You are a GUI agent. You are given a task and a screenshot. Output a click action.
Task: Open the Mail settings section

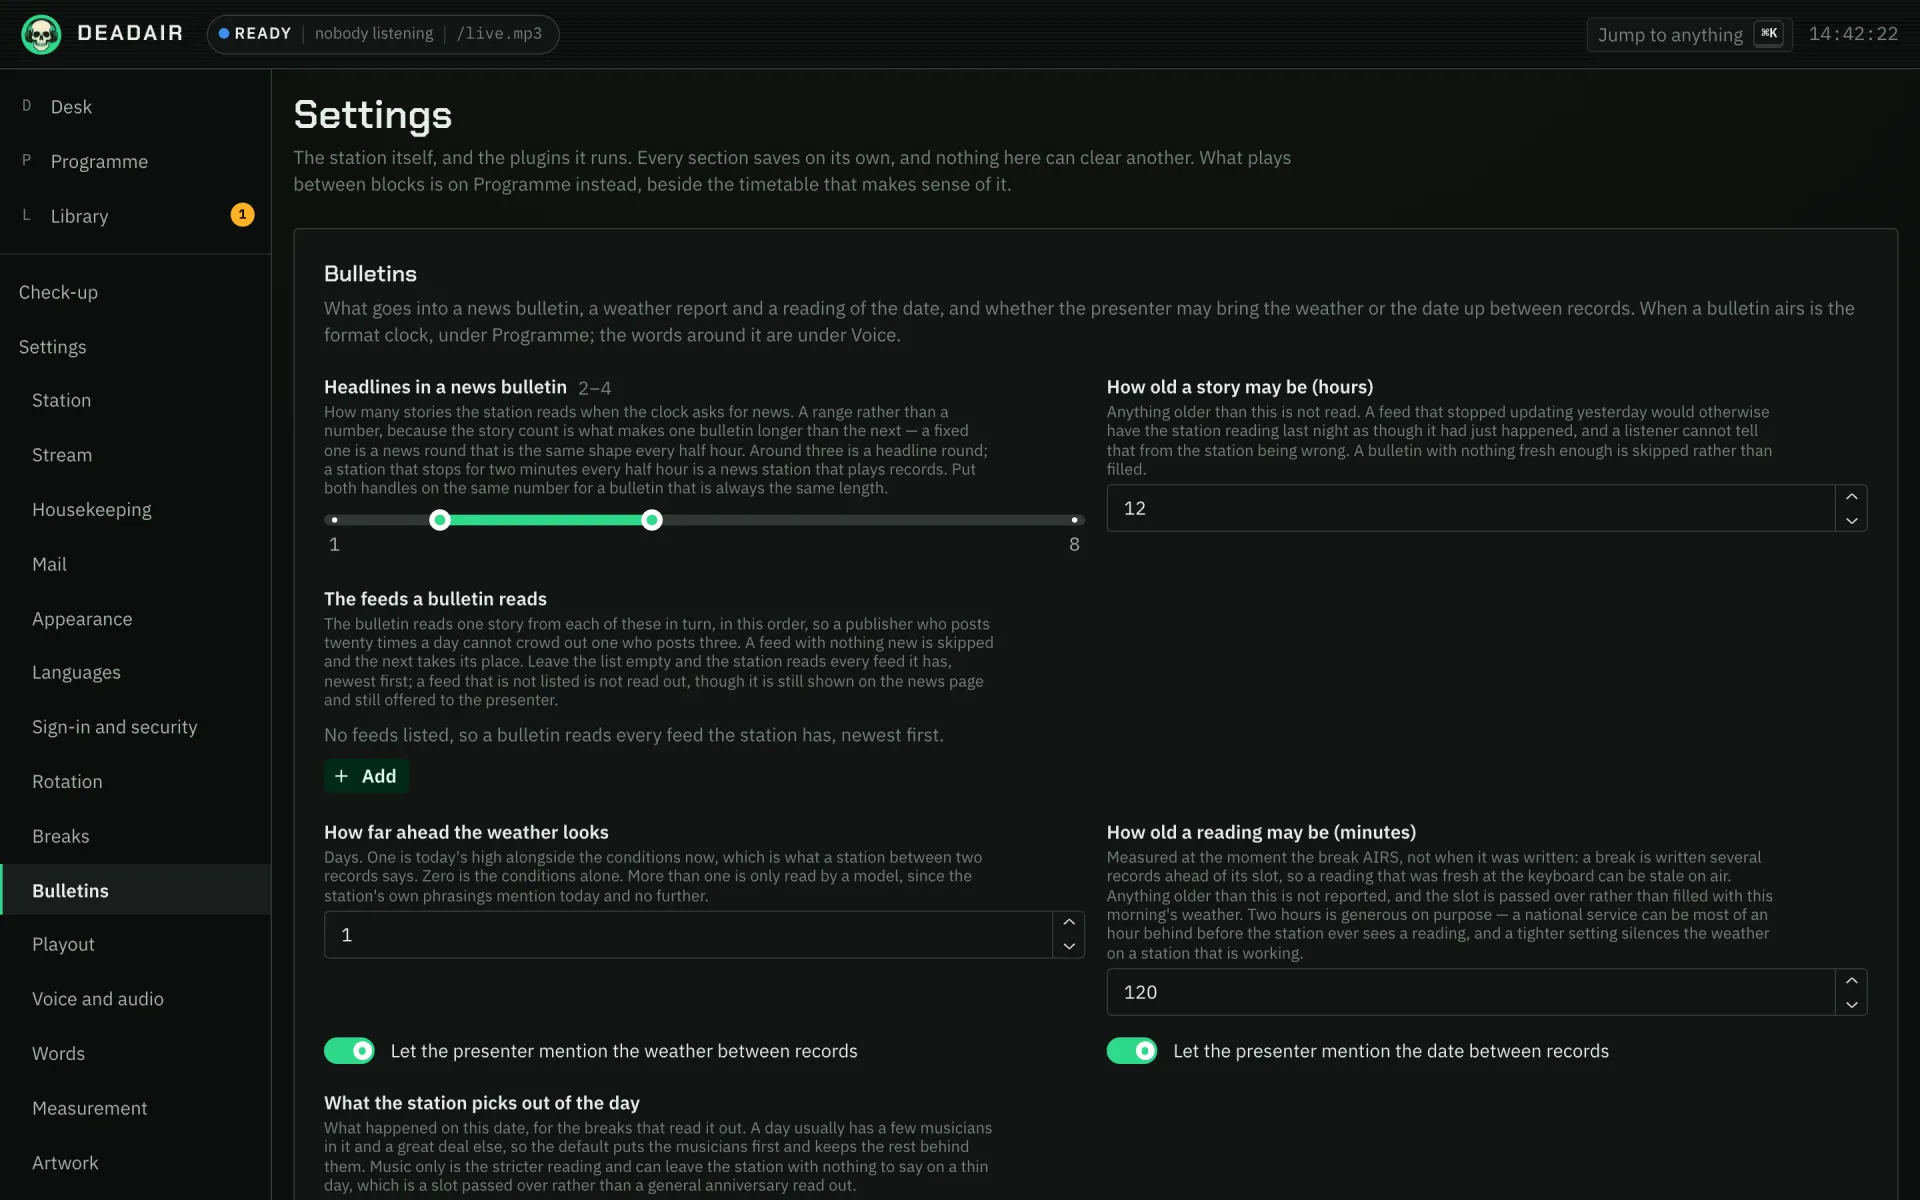click(x=135, y=564)
